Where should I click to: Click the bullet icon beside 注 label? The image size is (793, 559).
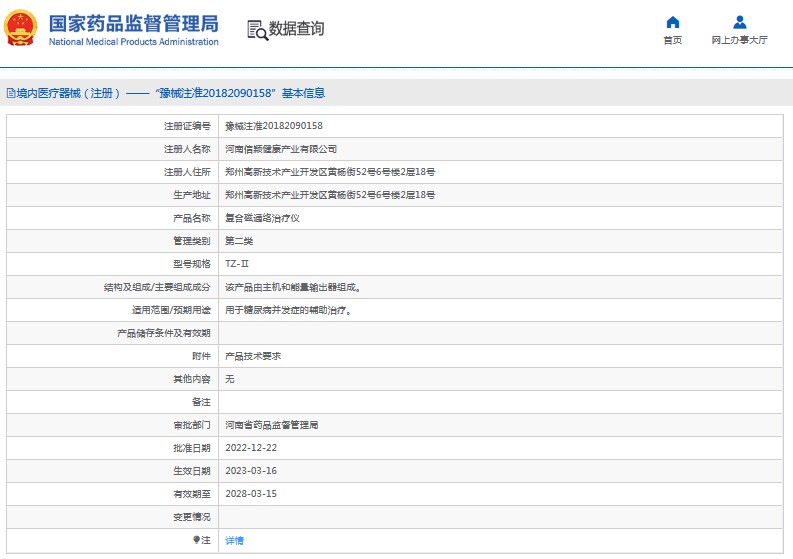click(x=196, y=540)
